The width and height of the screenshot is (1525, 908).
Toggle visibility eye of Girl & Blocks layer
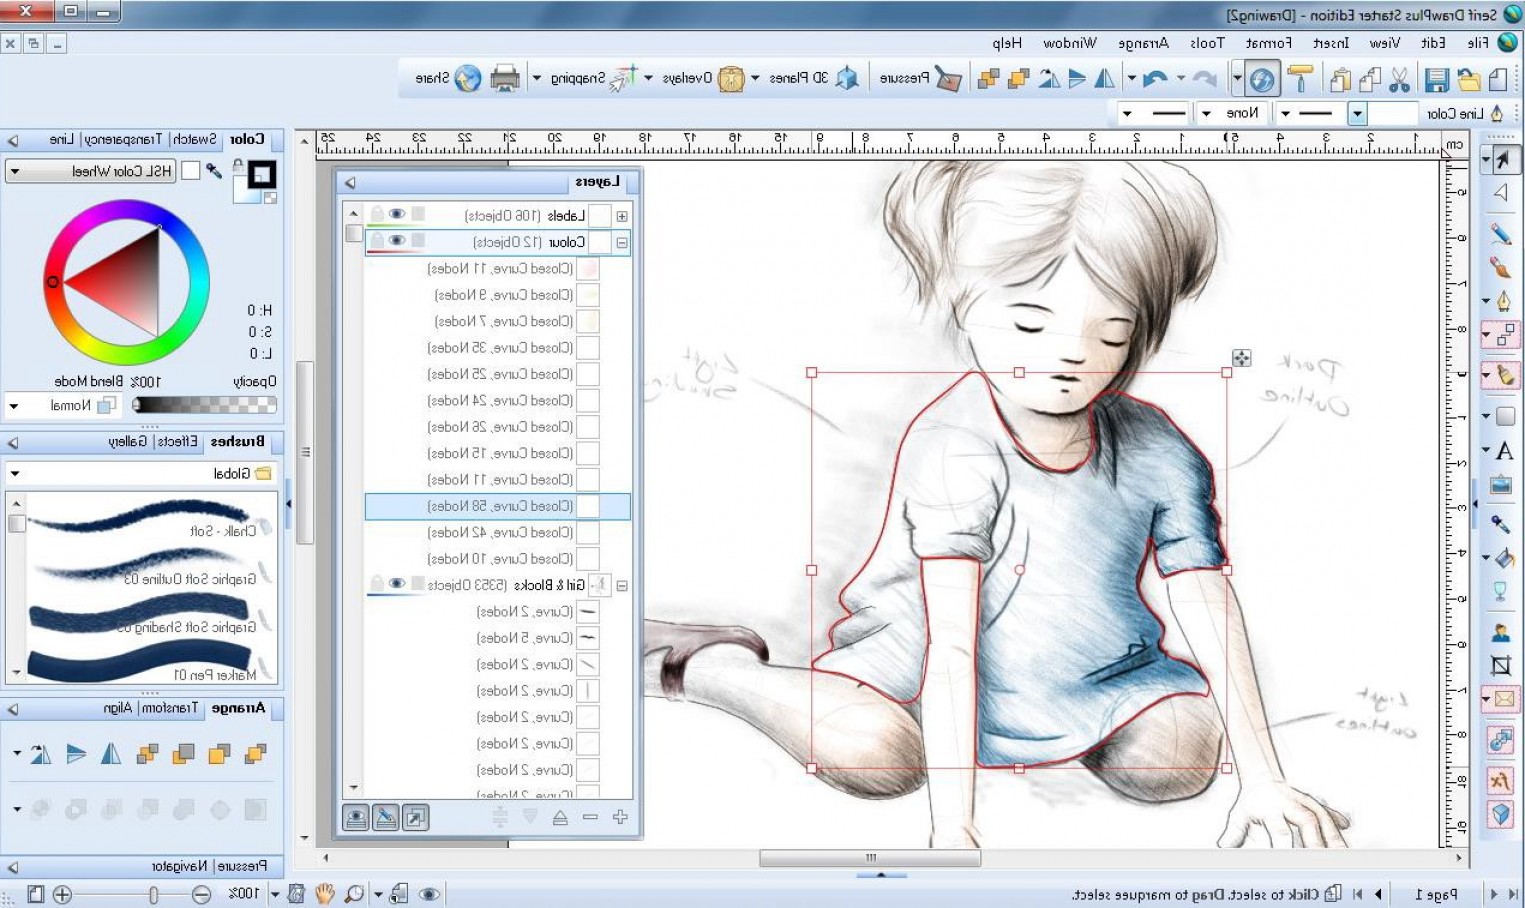(x=397, y=584)
